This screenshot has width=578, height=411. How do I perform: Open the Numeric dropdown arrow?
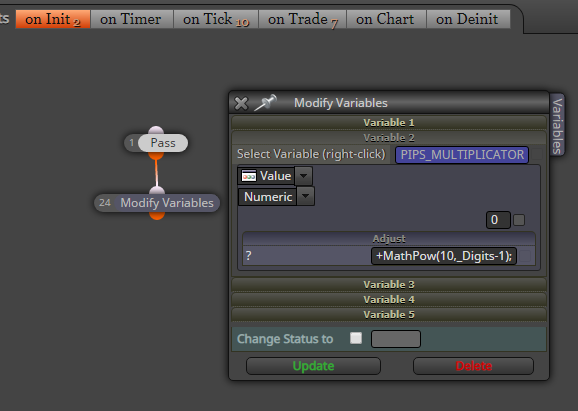point(306,196)
